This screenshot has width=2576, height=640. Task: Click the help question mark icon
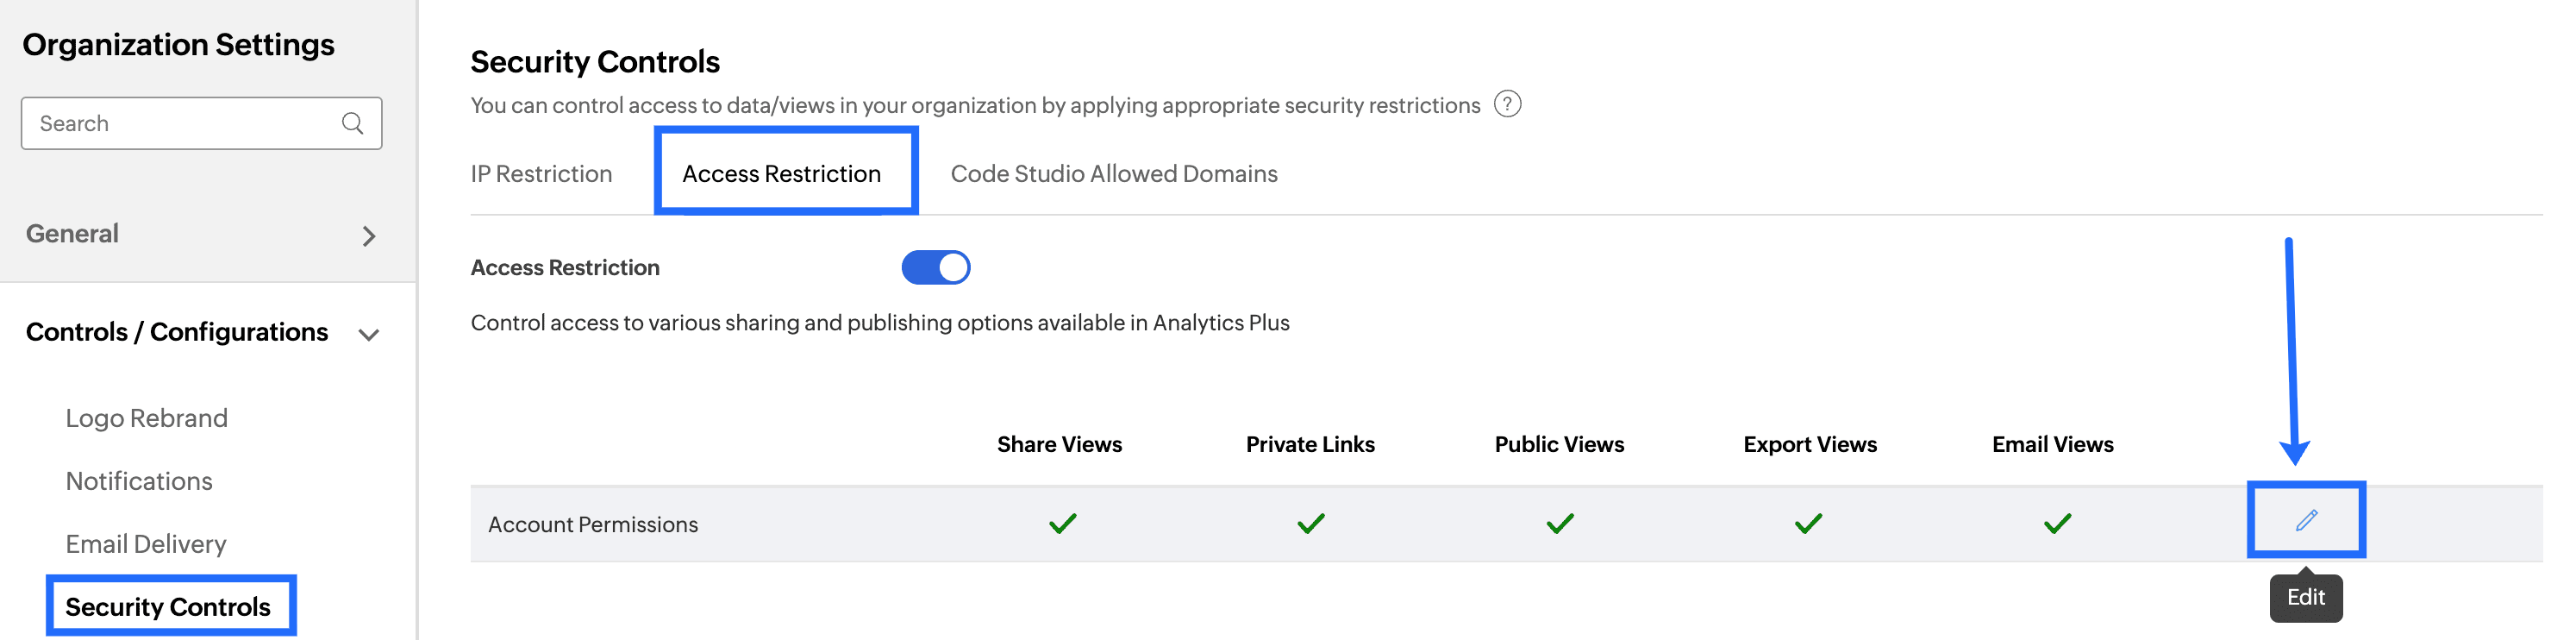click(1507, 104)
